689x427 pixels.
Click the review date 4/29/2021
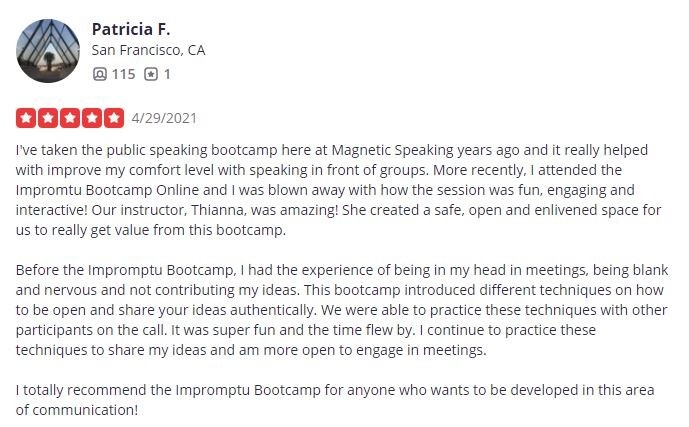tap(164, 118)
